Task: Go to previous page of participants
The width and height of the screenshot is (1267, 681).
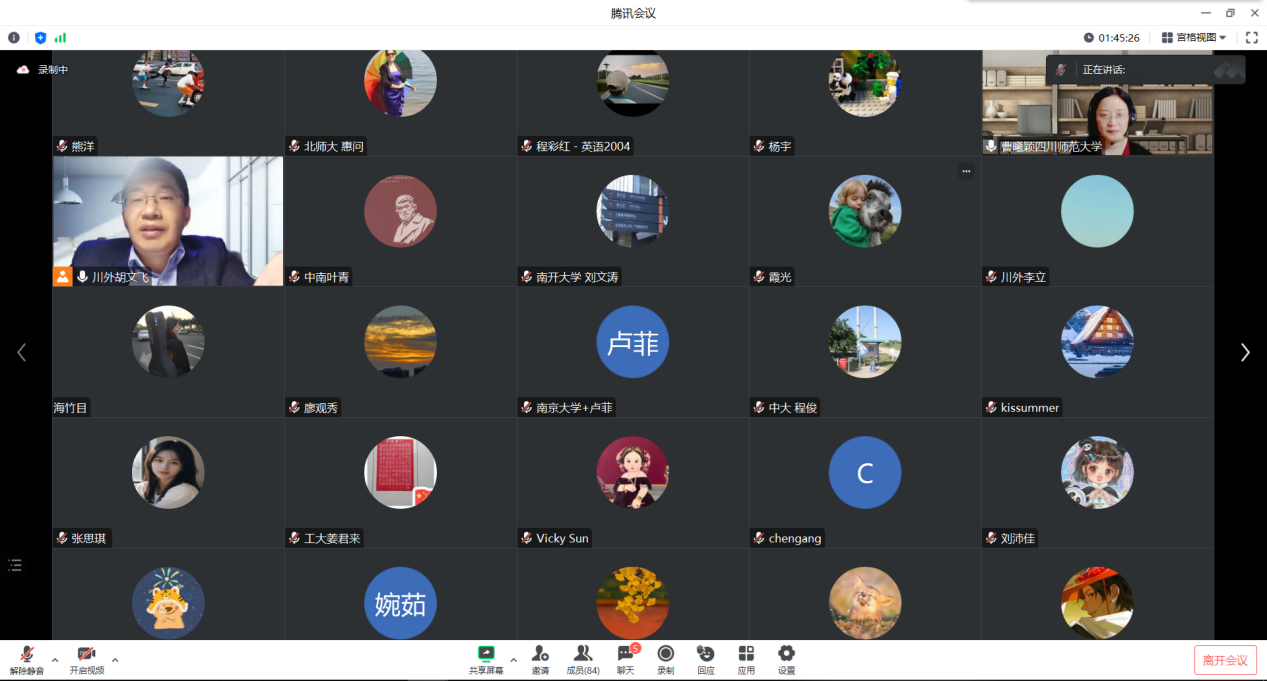Action: pyautogui.click(x=21, y=352)
